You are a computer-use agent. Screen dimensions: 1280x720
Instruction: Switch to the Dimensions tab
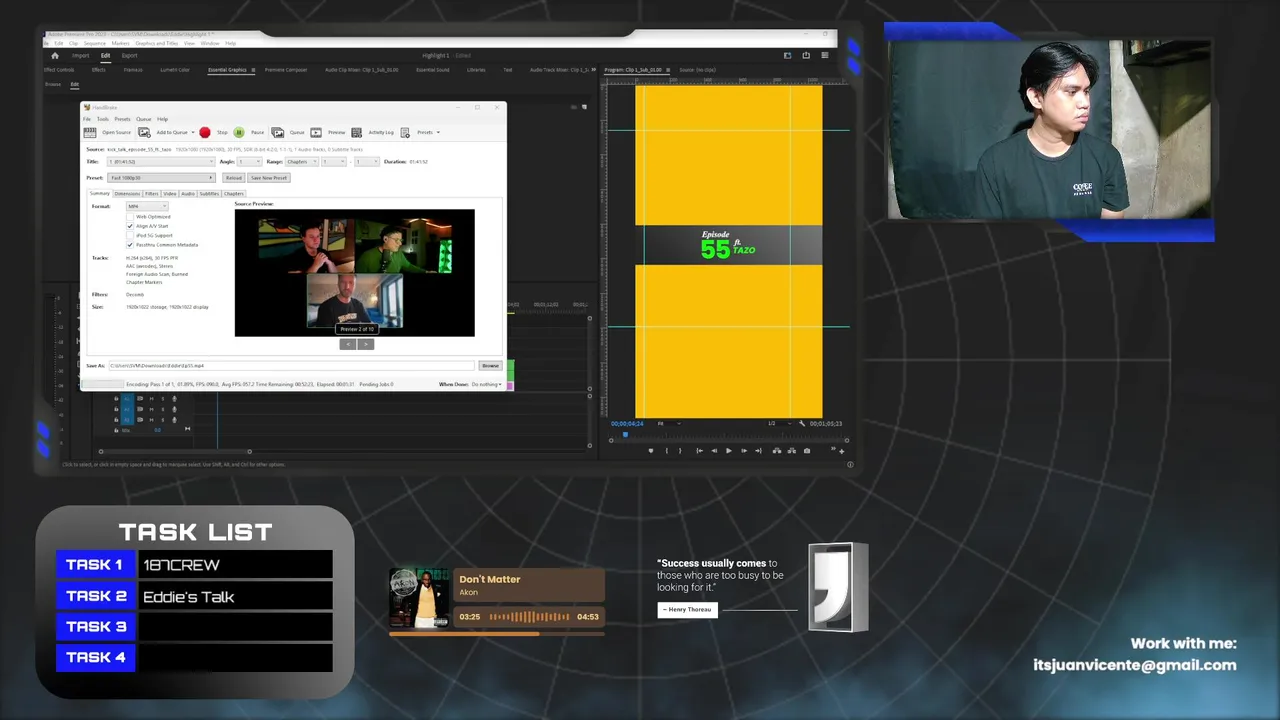click(127, 194)
